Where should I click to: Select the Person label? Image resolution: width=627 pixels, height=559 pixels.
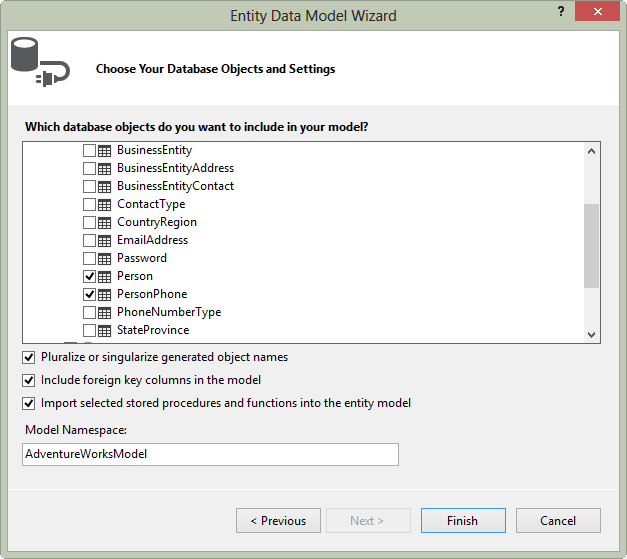point(135,276)
